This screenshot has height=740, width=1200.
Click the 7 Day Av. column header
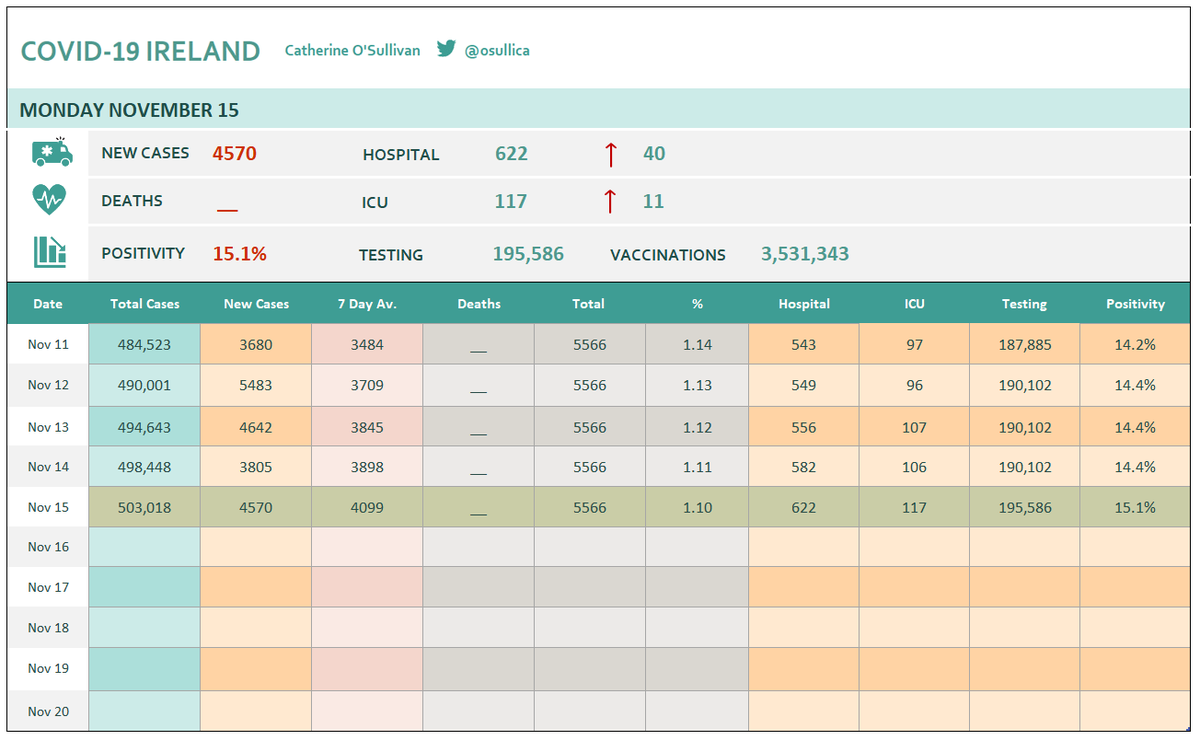coord(367,304)
